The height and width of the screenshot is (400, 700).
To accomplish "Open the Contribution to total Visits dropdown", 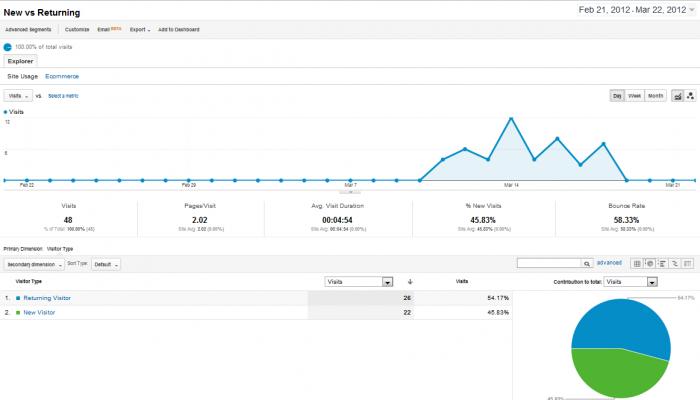I will coord(630,282).
